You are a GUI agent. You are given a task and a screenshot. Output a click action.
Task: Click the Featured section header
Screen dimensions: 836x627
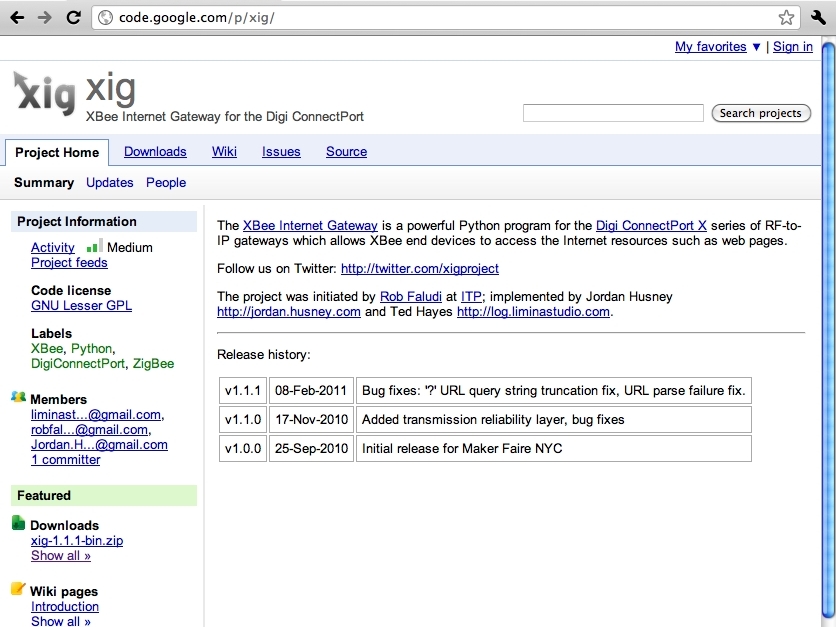click(x=104, y=495)
